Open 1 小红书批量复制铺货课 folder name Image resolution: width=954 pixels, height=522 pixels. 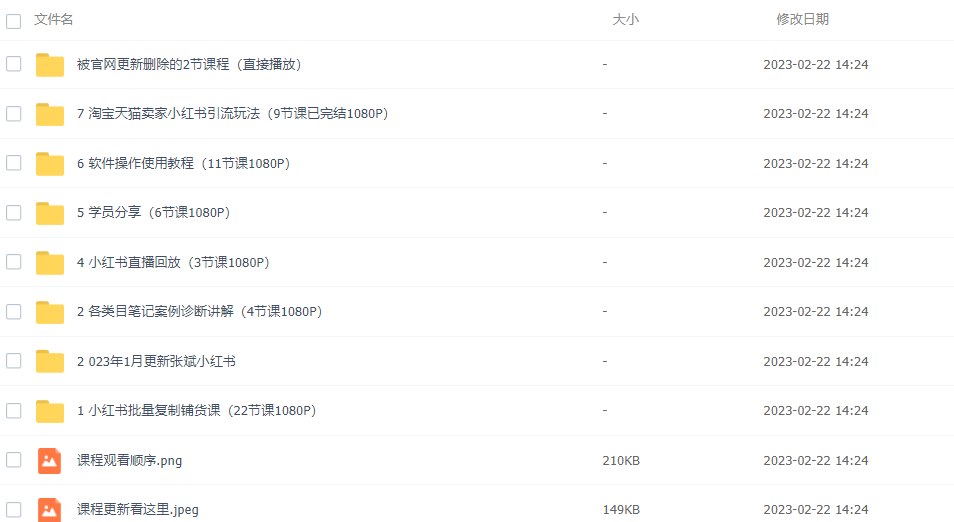point(197,411)
